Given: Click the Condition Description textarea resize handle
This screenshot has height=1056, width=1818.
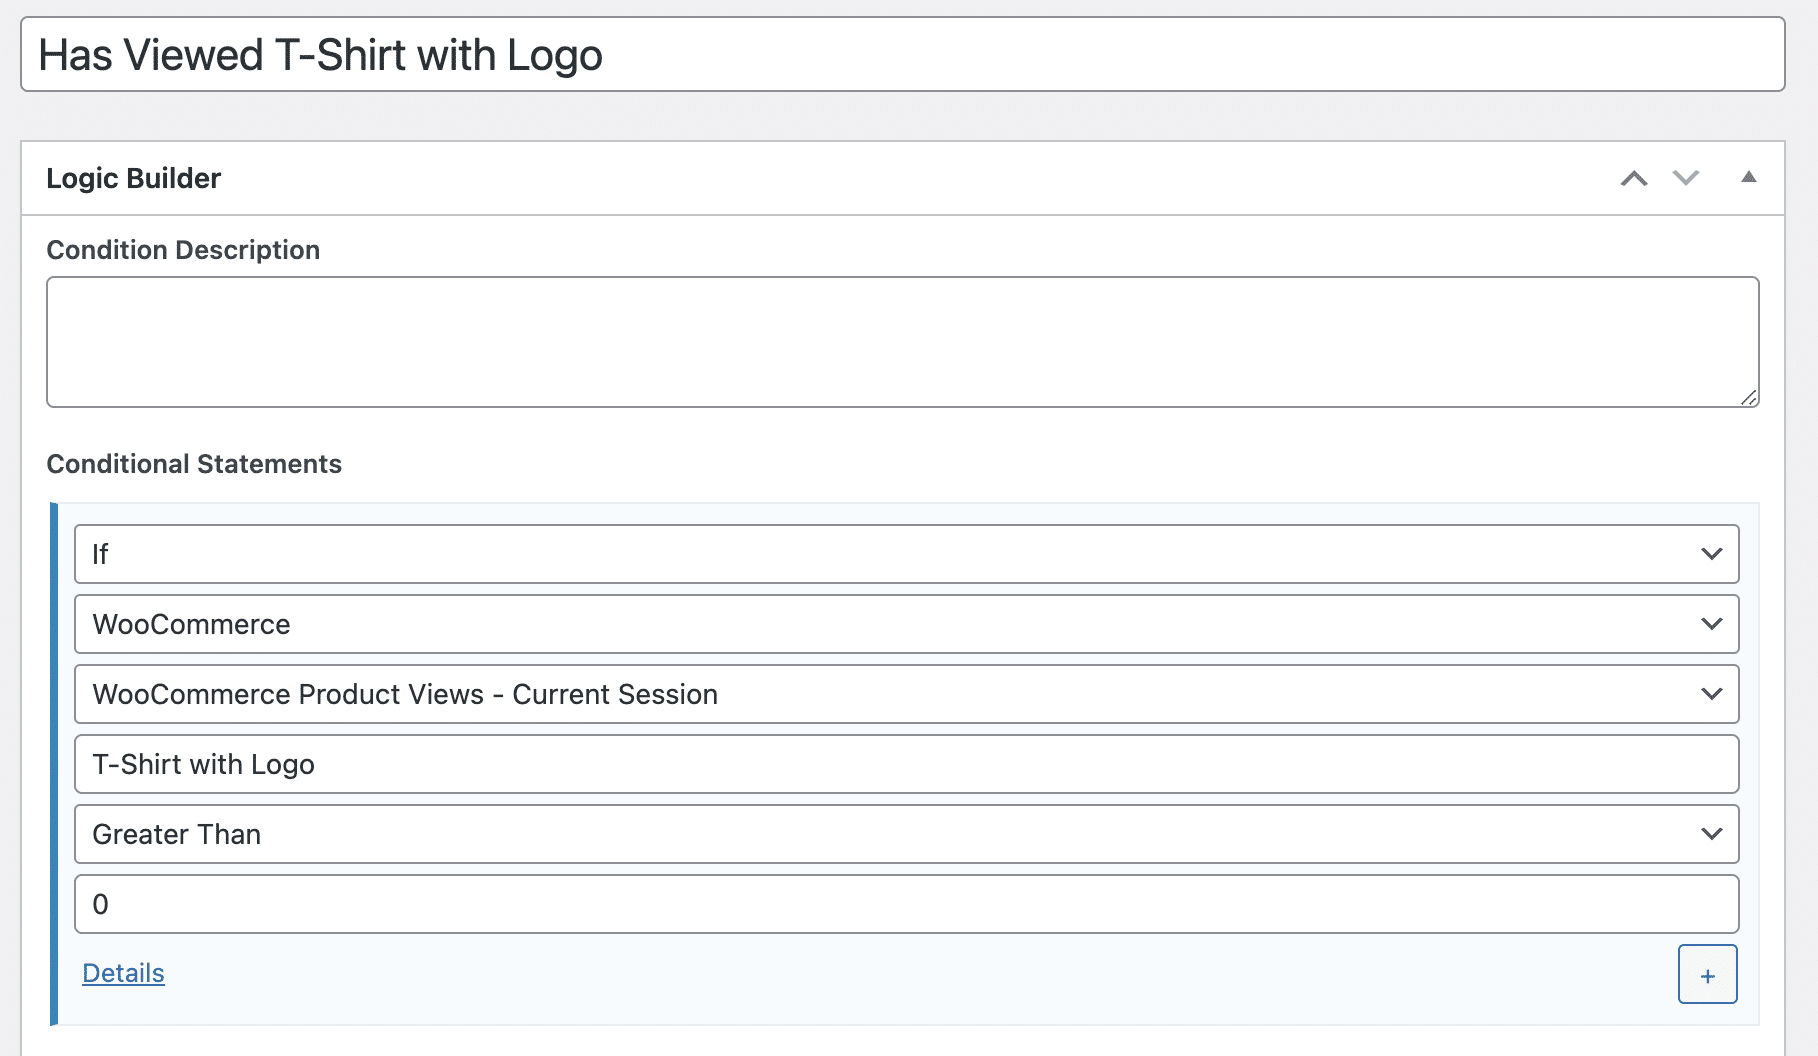Looking at the screenshot, I should 1748,397.
